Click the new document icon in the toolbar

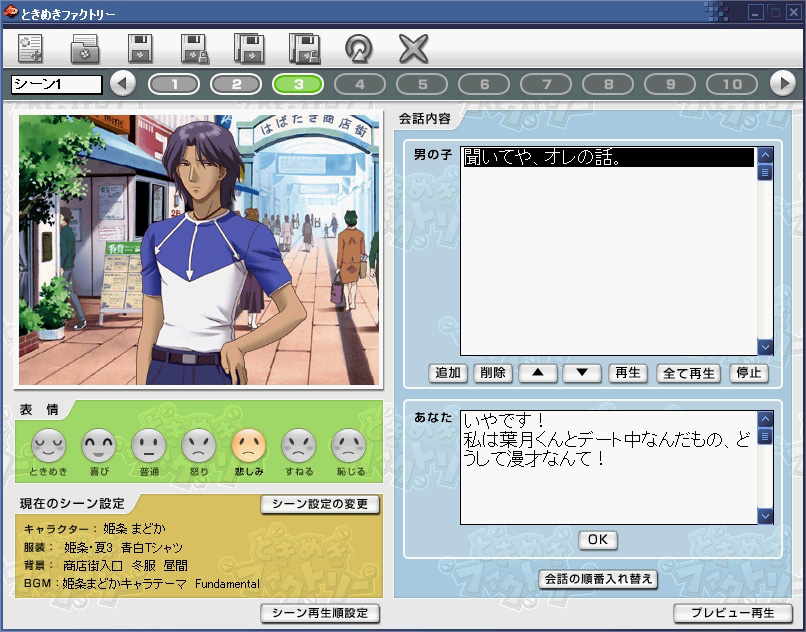tap(31, 48)
